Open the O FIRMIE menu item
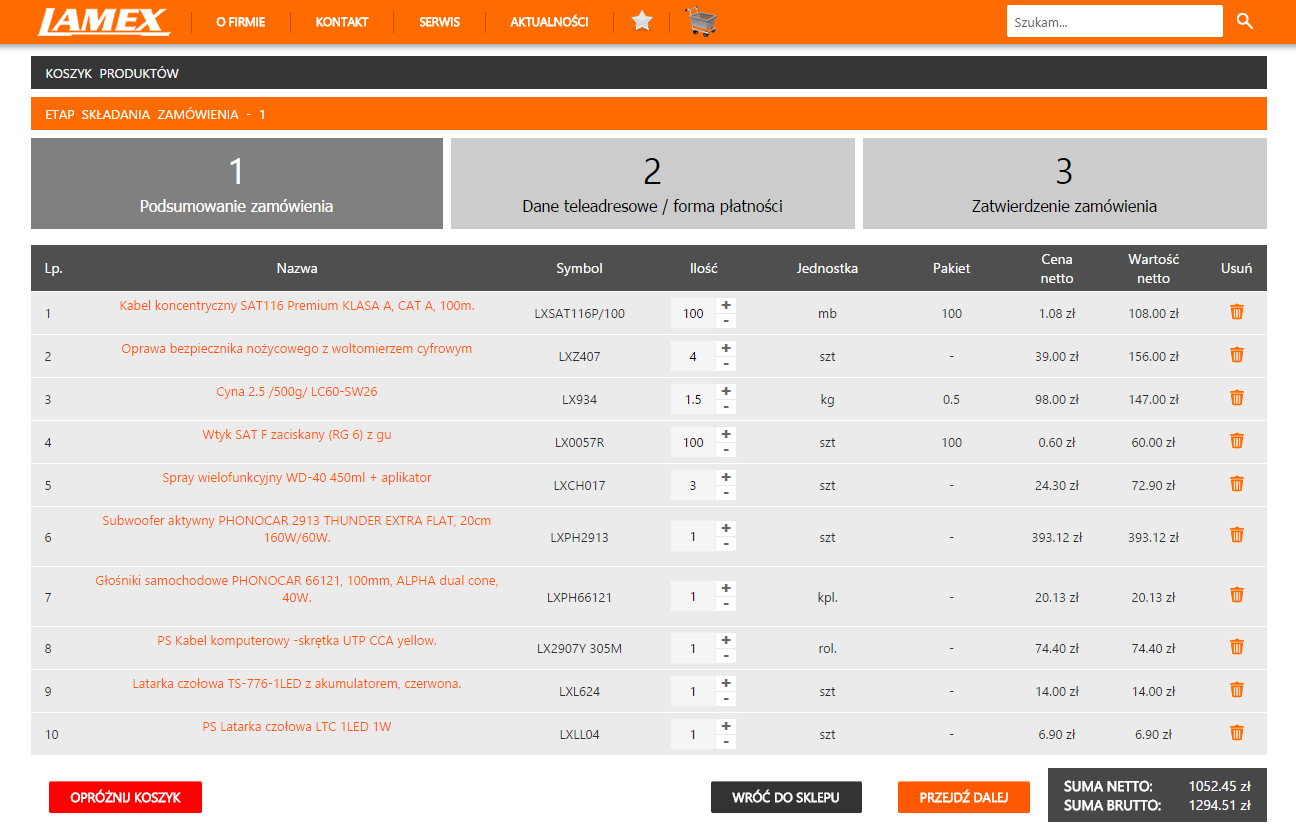Screen dimensions: 1296x839 240,22
